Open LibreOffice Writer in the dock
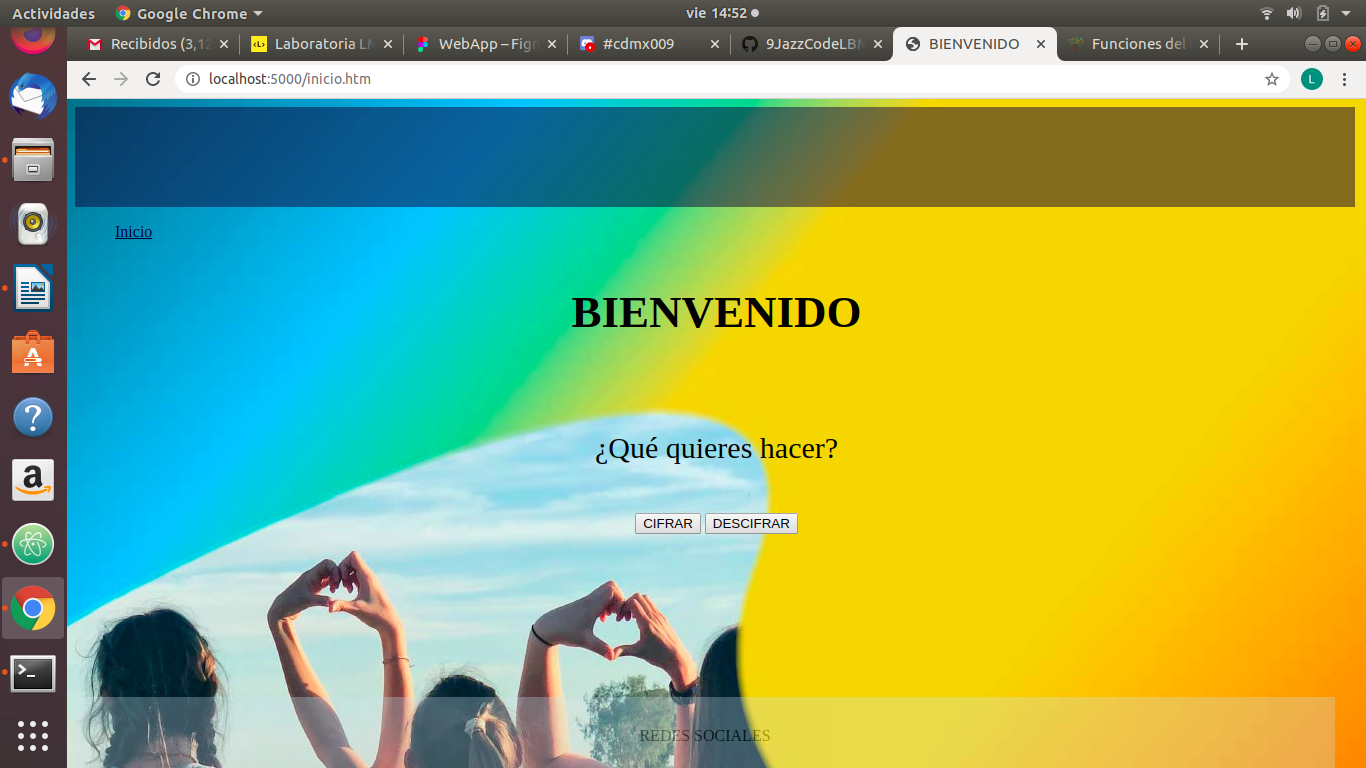 (x=33, y=288)
